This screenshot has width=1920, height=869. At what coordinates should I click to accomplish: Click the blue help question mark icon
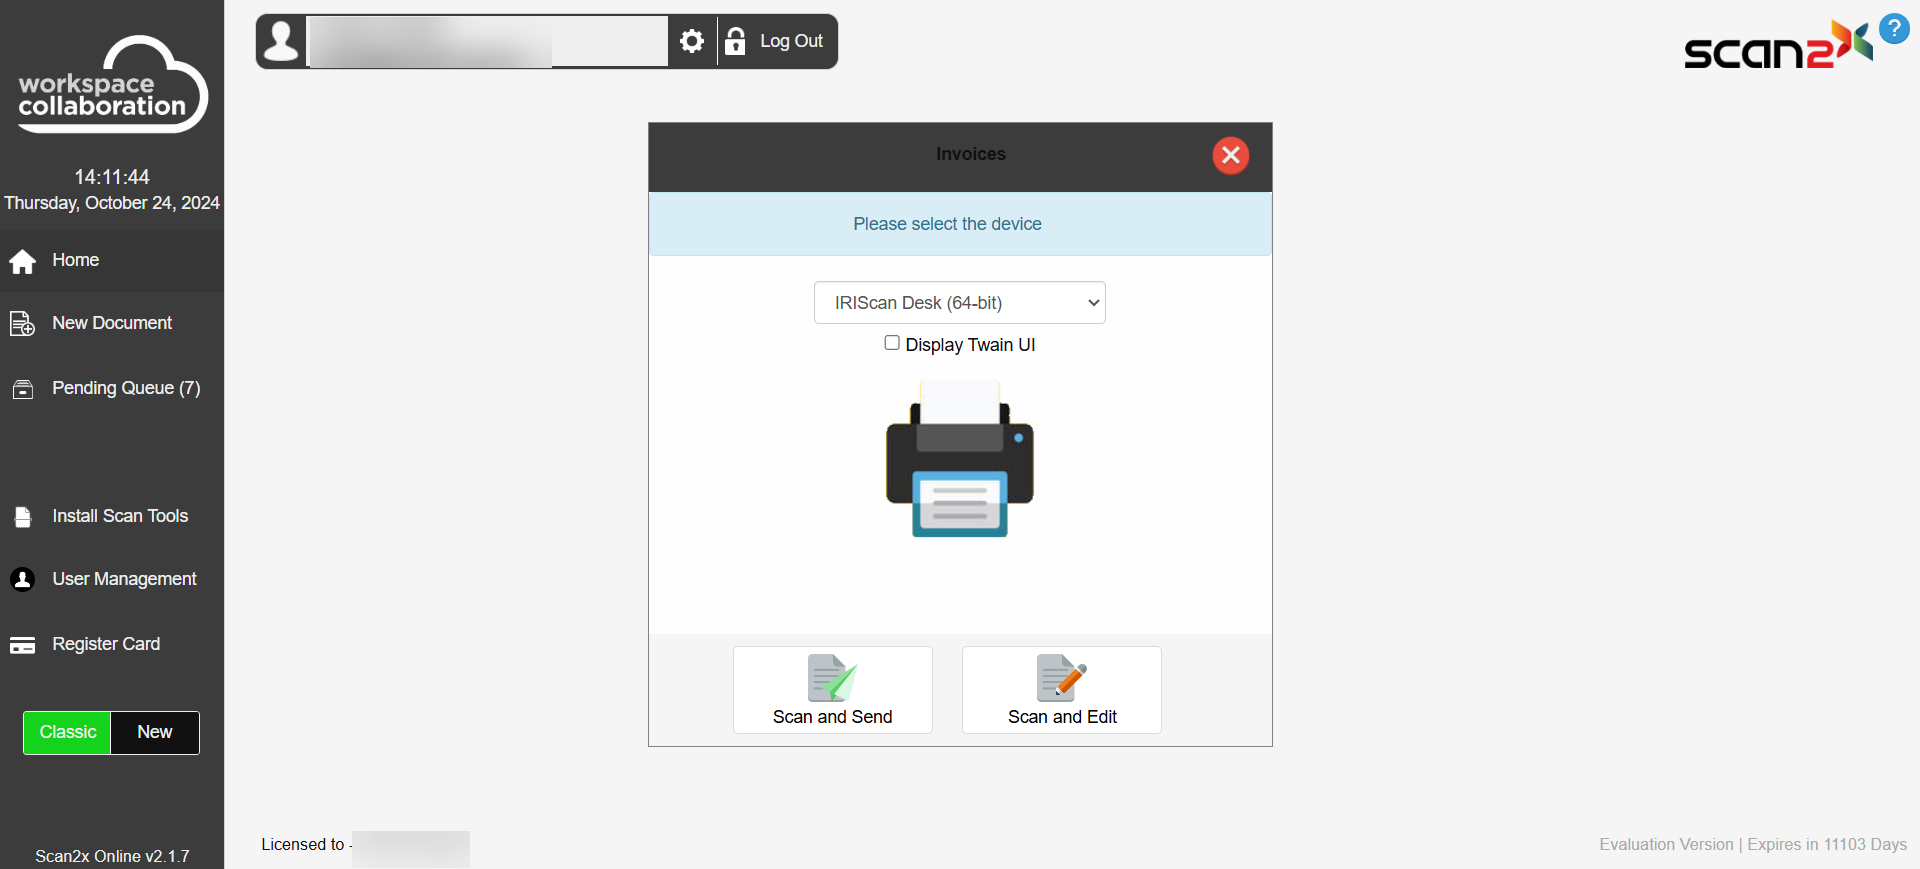click(1894, 28)
